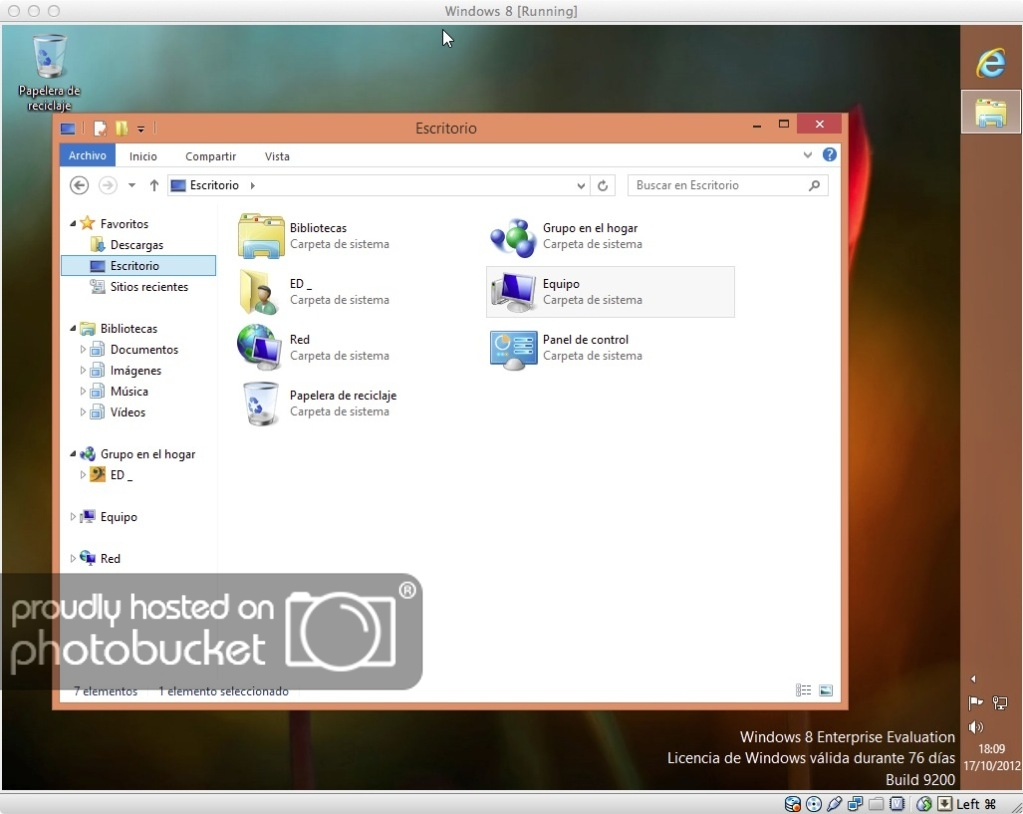Open Panel de control icon

[513, 348]
